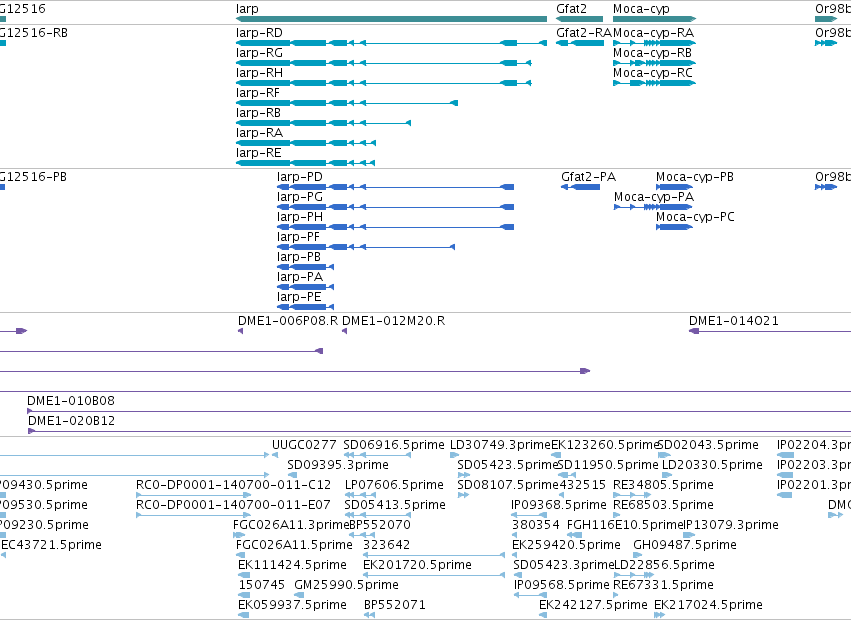
Task: Click the GM25990.5prime EST label
Action: 346,585
